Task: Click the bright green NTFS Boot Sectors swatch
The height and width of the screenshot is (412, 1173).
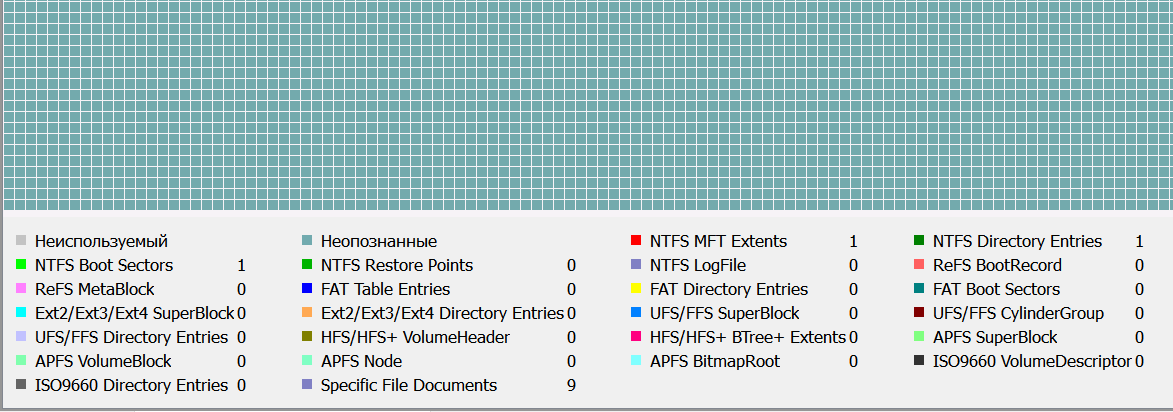Action: tap(21, 265)
